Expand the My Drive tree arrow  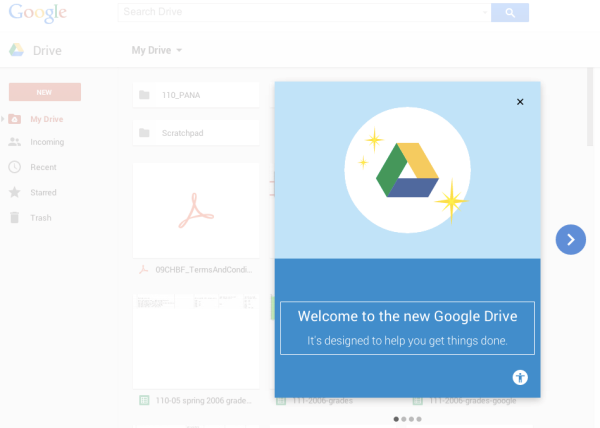click(x=4, y=119)
